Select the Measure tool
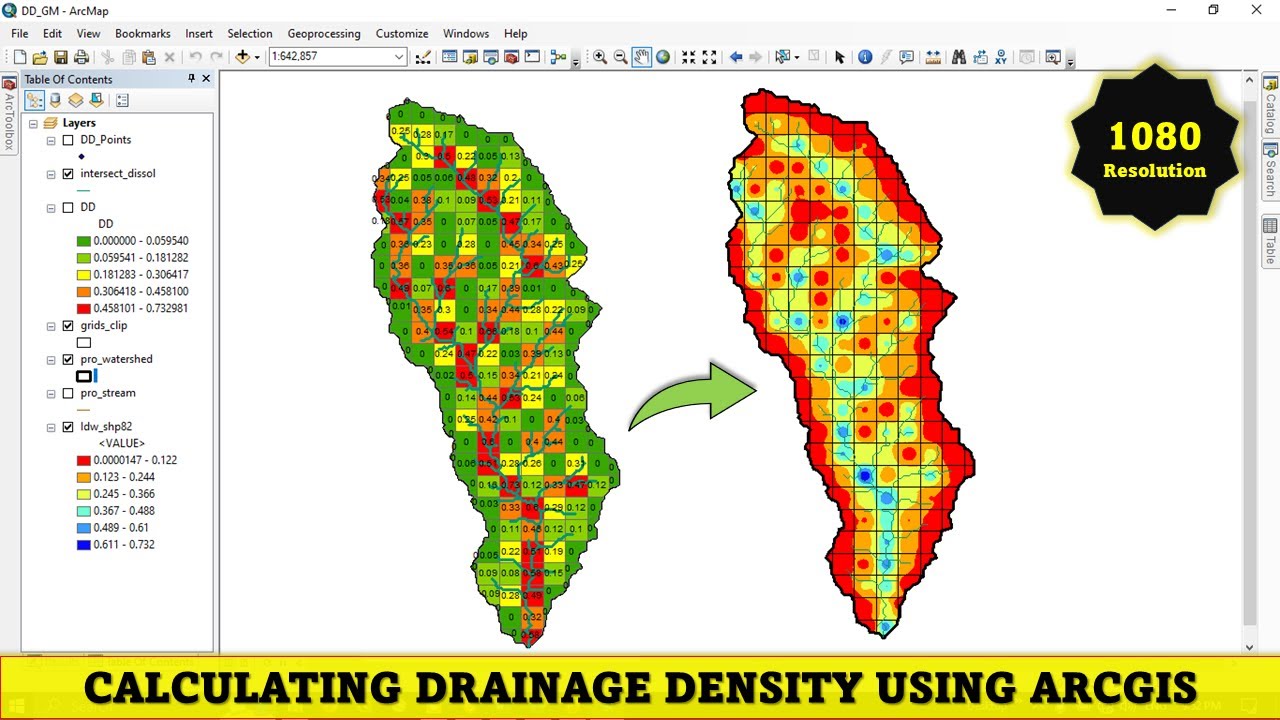The image size is (1280, 720). click(933, 57)
